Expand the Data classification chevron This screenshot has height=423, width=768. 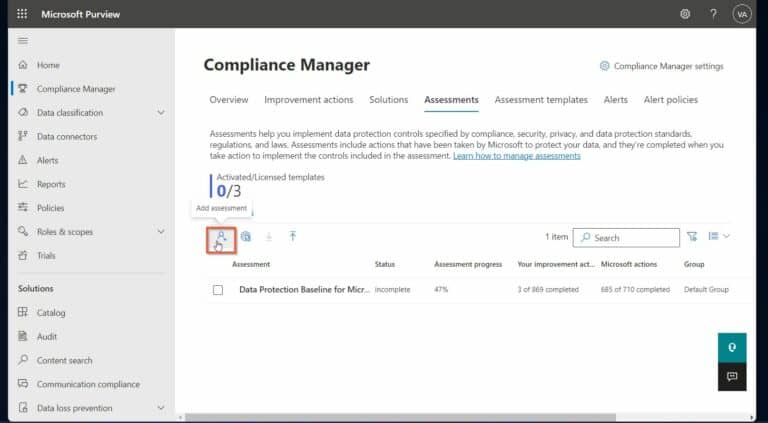(161, 113)
